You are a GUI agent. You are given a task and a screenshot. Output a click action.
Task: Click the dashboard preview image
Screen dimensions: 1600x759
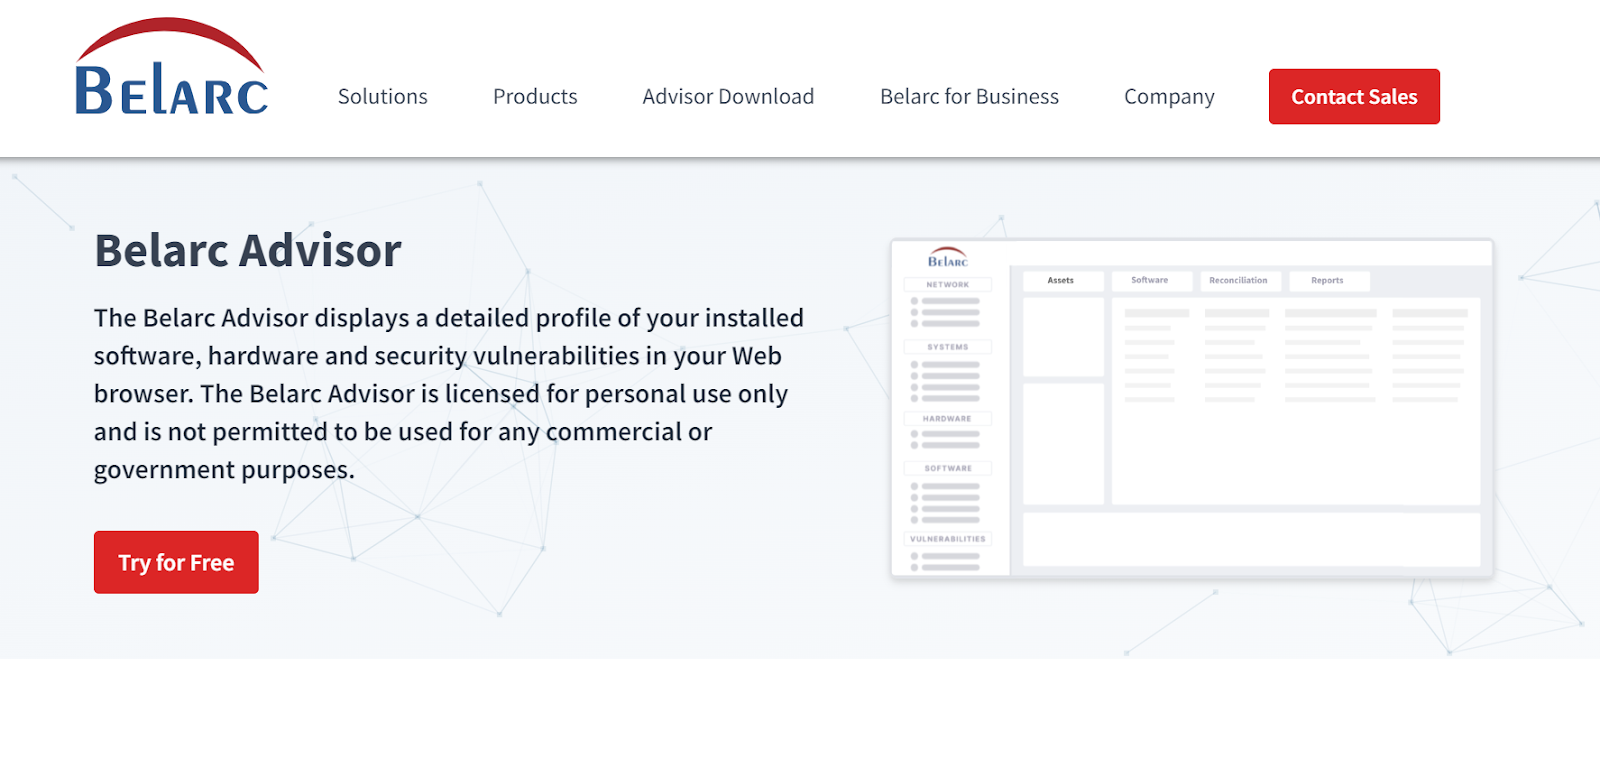point(1192,405)
